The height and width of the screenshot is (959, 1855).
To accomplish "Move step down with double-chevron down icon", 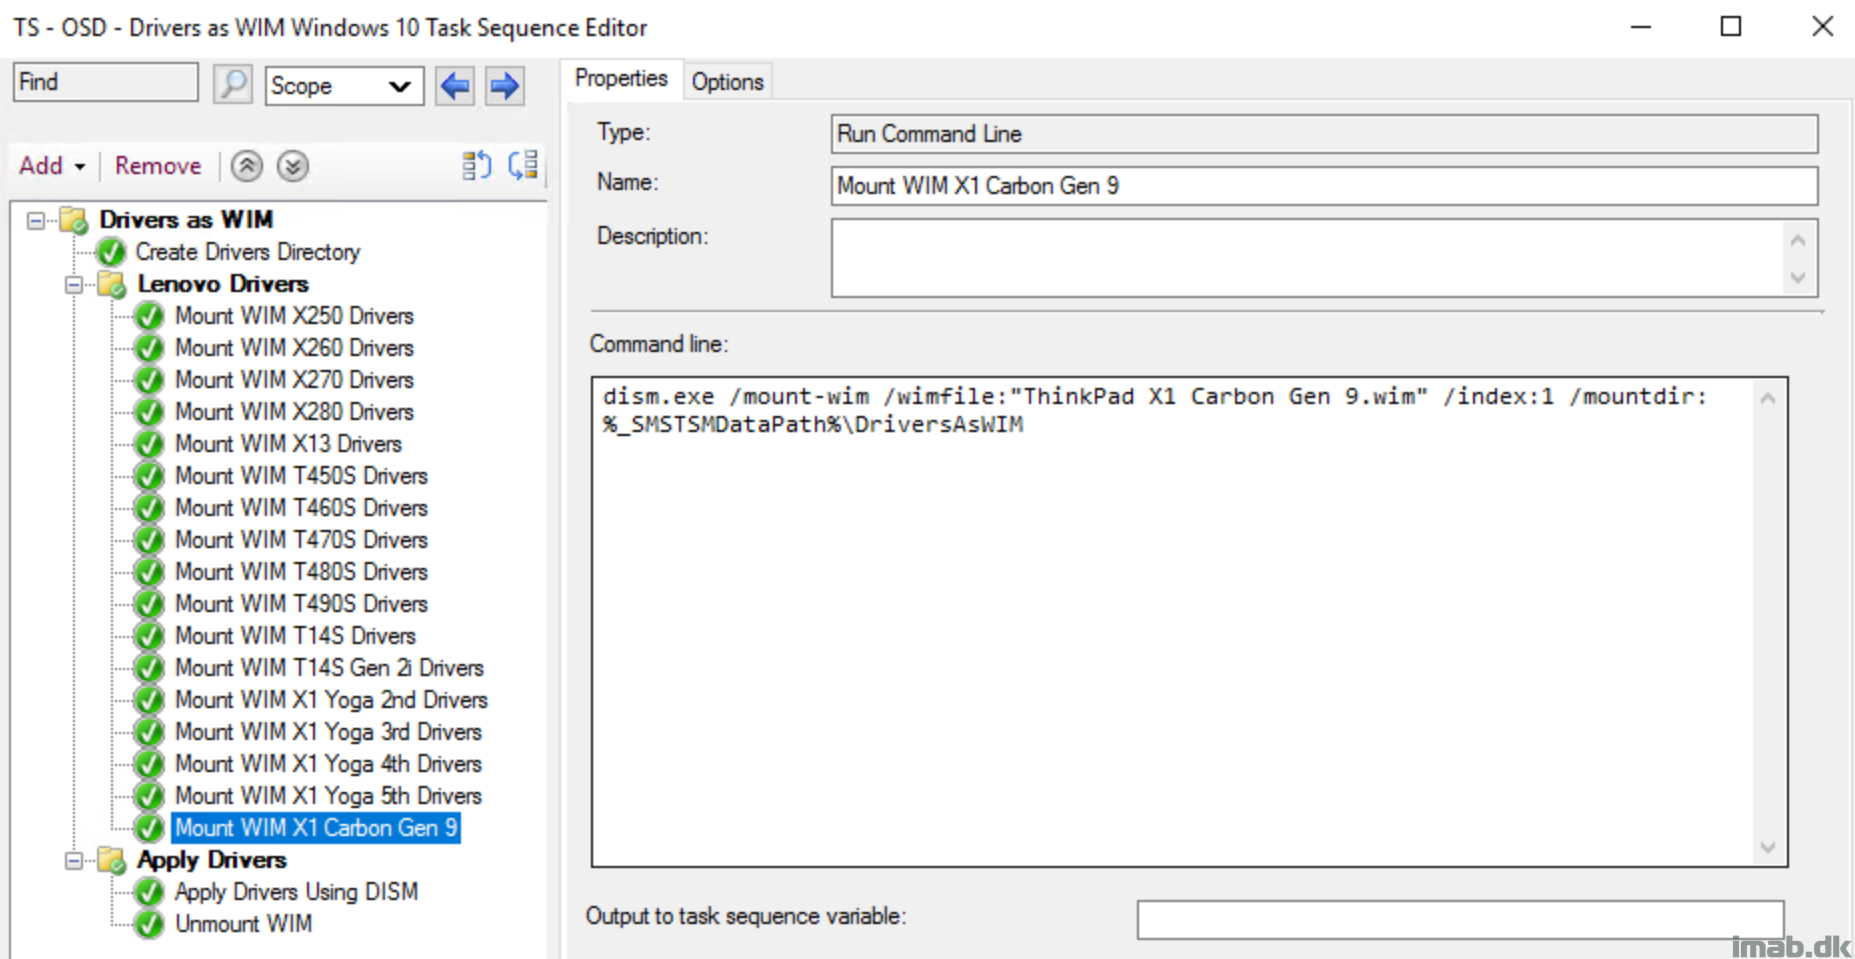I will [293, 166].
